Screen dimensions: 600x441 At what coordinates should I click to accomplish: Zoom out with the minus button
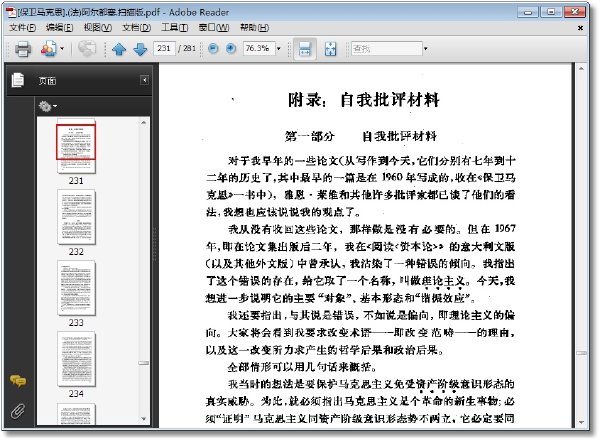pyautogui.click(x=213, y=48)
